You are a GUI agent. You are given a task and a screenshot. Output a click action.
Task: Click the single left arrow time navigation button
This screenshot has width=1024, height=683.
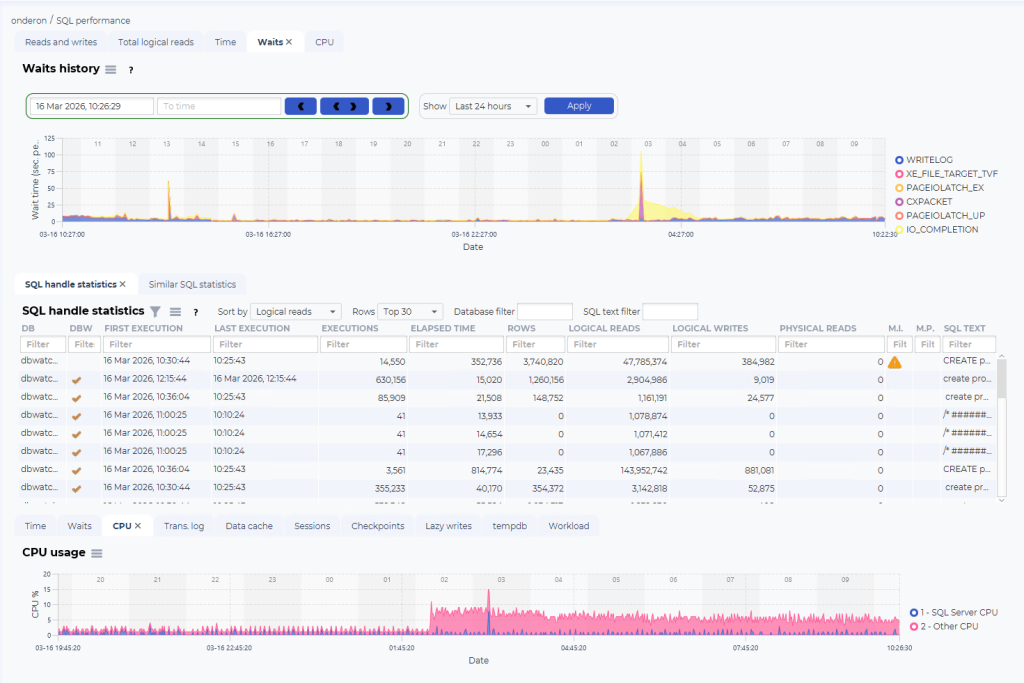(x=301, y=106)
